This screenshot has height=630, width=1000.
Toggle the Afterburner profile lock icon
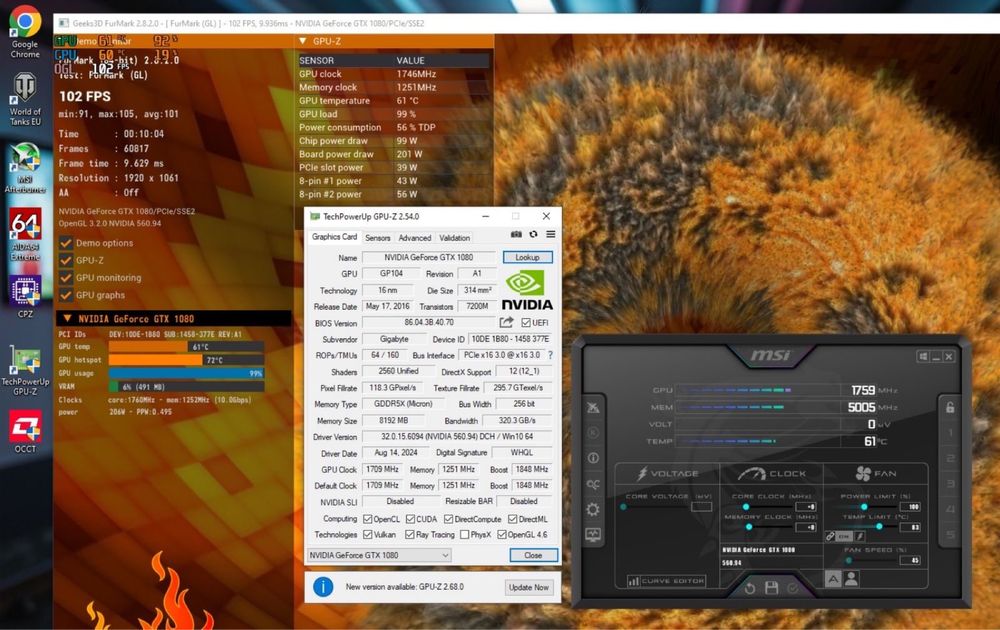pyautogui.click(x=950, y=407)
